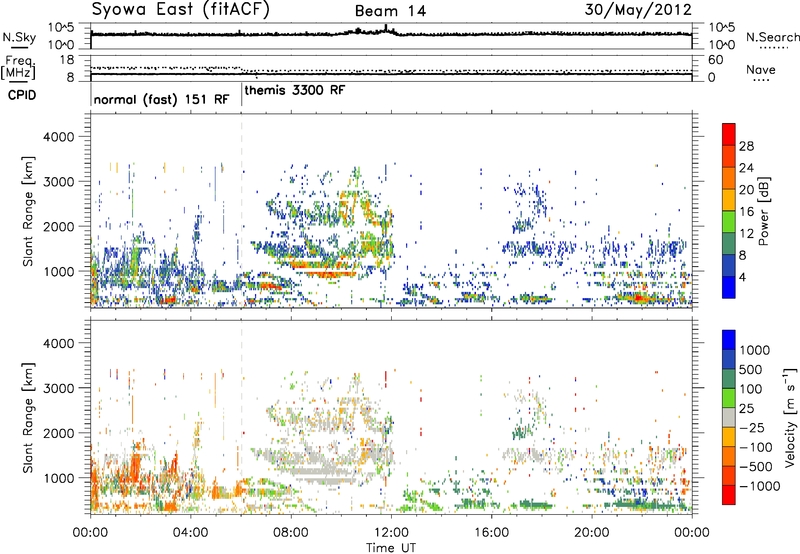Click the 'Velocity [m s-1]' colorbar label
Image resolution: width=800 pixels, height=554 pixels.
[x=790, y=417]
